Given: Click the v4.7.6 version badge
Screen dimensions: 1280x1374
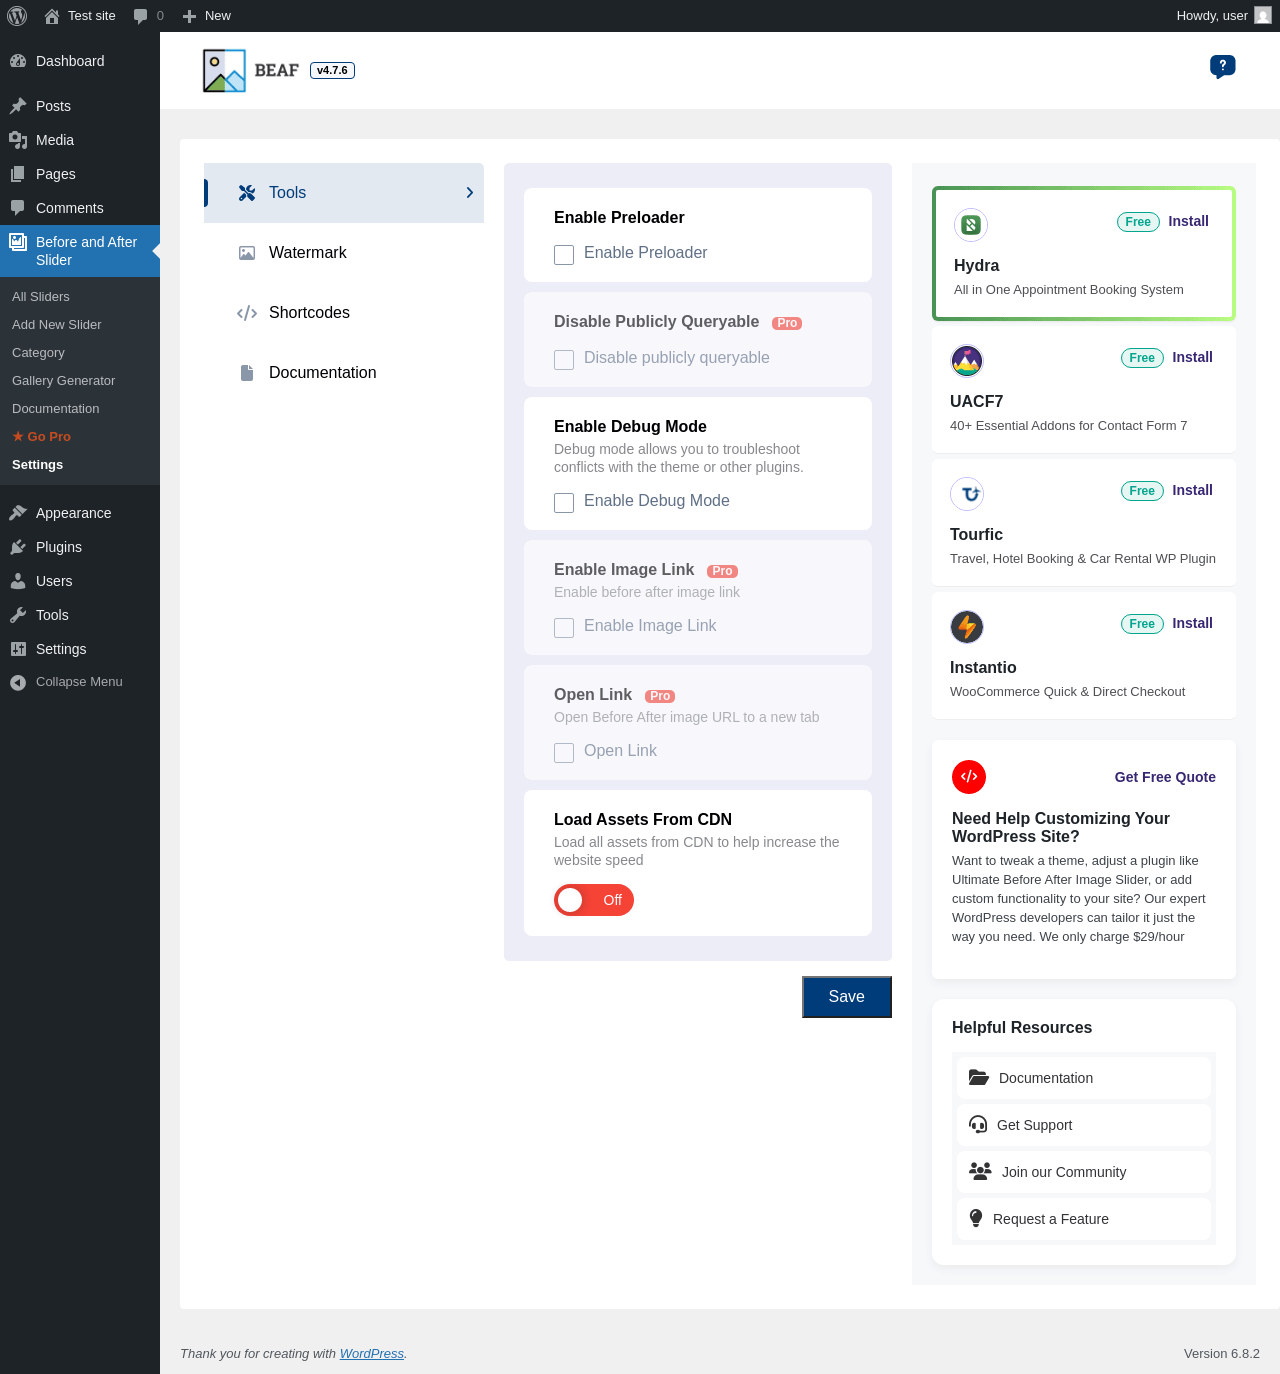Looking at the screenshot, I should click(332, 70).
